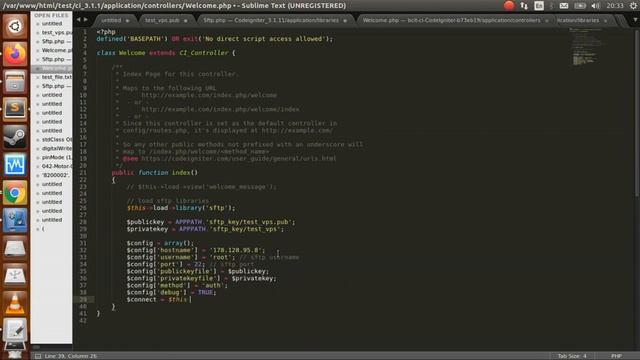The width and height of the screenshot is (640, 360).
Task: Open the 'B200002' file in the sidebar
Action: click(56, 175)
